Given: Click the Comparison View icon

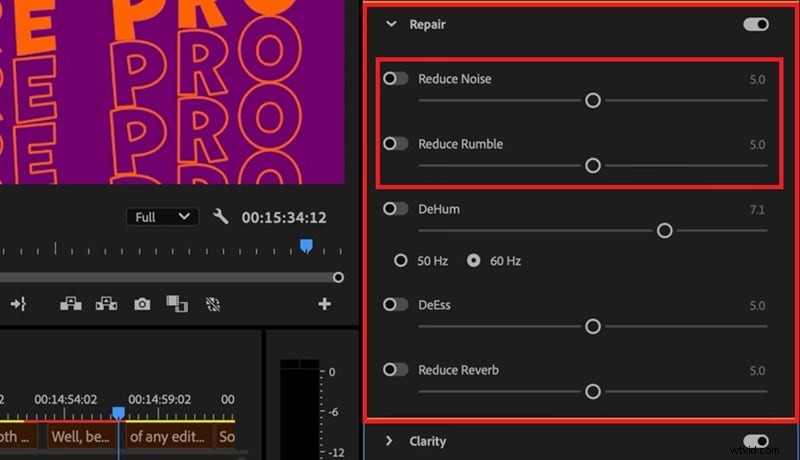Looking at the screenshot, I should 177,304.
